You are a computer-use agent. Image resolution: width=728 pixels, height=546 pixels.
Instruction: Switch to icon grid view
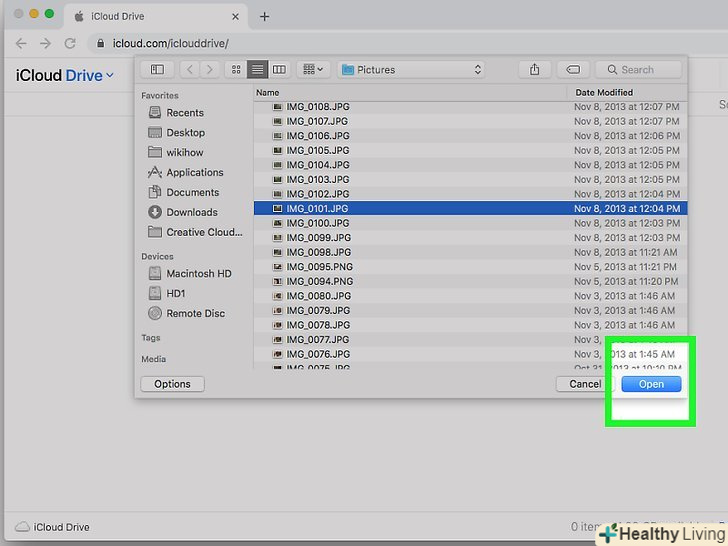[x=236, y=69]
